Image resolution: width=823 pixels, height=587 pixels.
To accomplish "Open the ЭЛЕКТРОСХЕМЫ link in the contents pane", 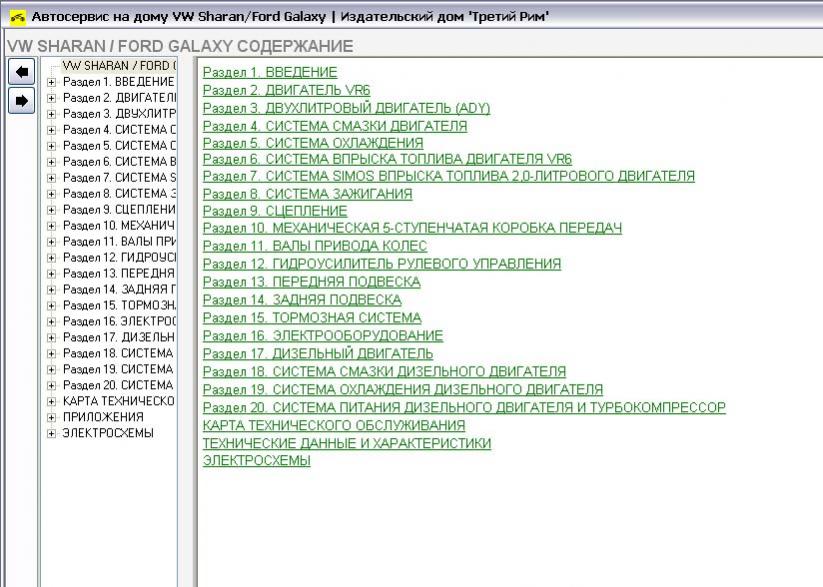I will tap(257, 460).
